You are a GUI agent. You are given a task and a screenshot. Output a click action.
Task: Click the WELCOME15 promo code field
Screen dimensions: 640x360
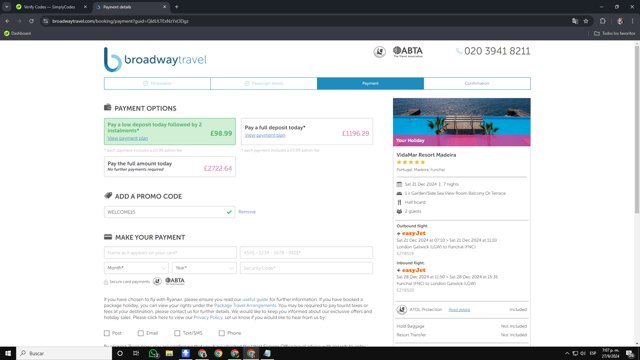click(x=169, y=212)
